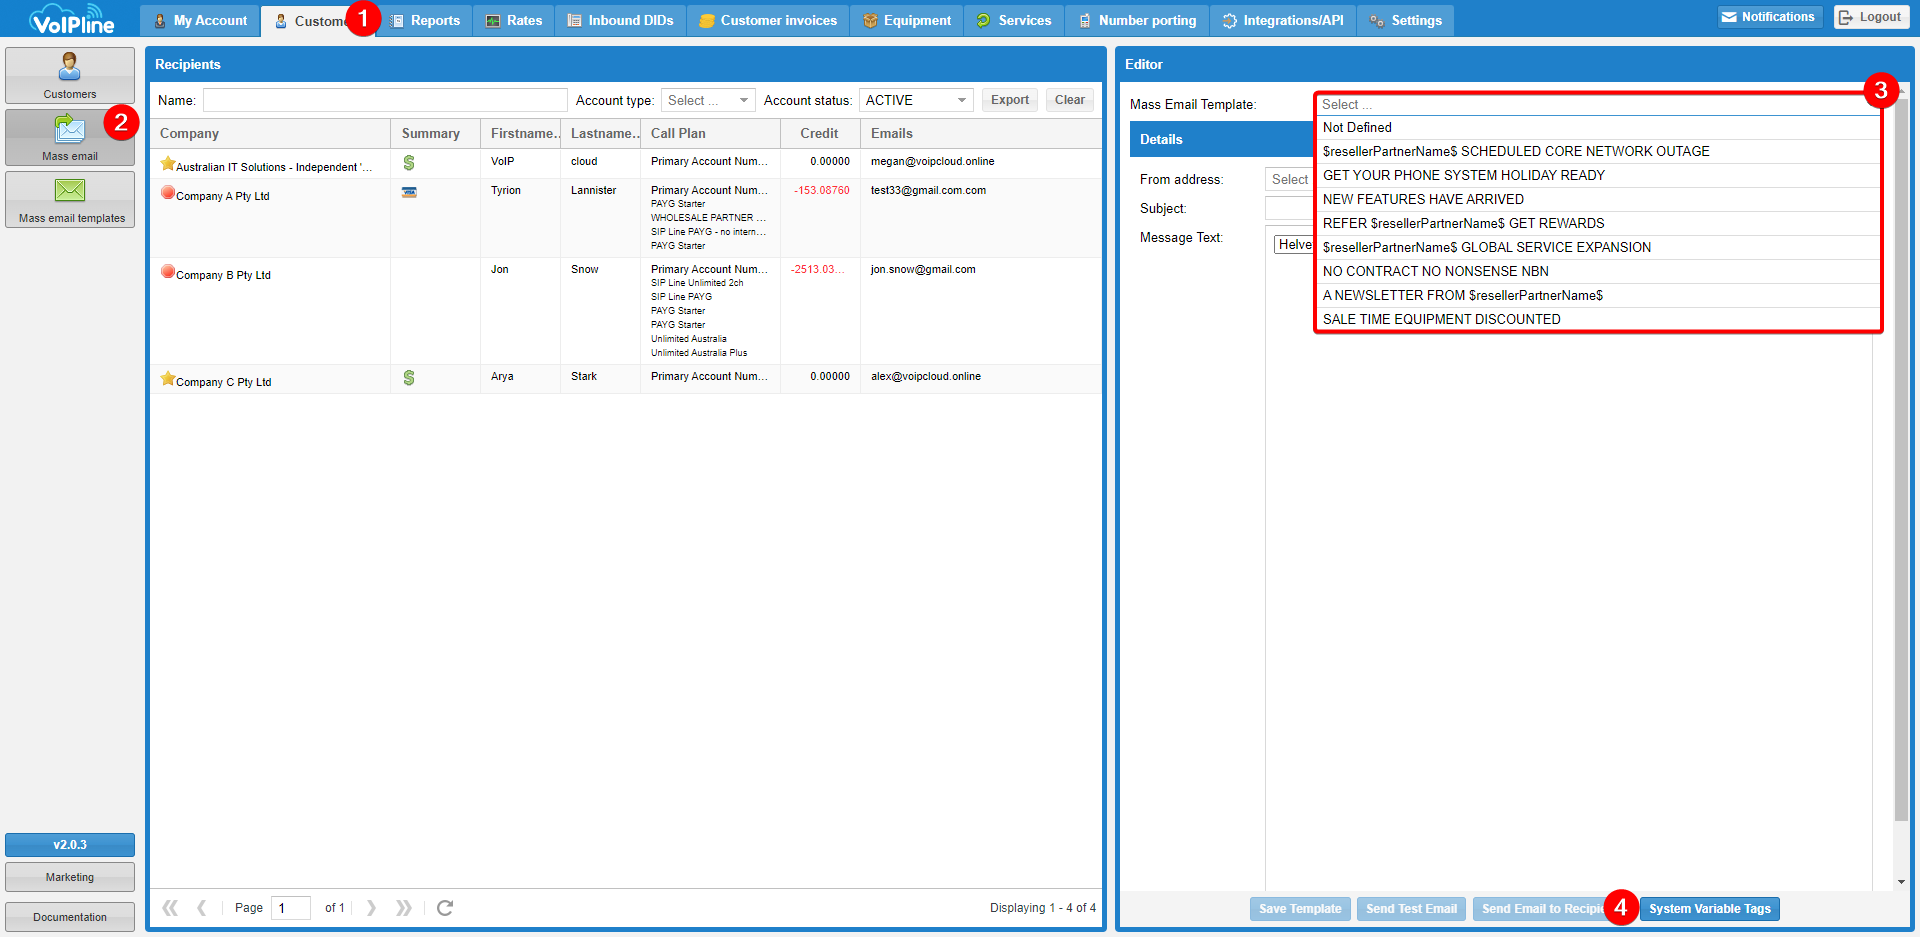Click the dollar summary icon for Company C
The image size is (1920, 937).
coord(409,378)
